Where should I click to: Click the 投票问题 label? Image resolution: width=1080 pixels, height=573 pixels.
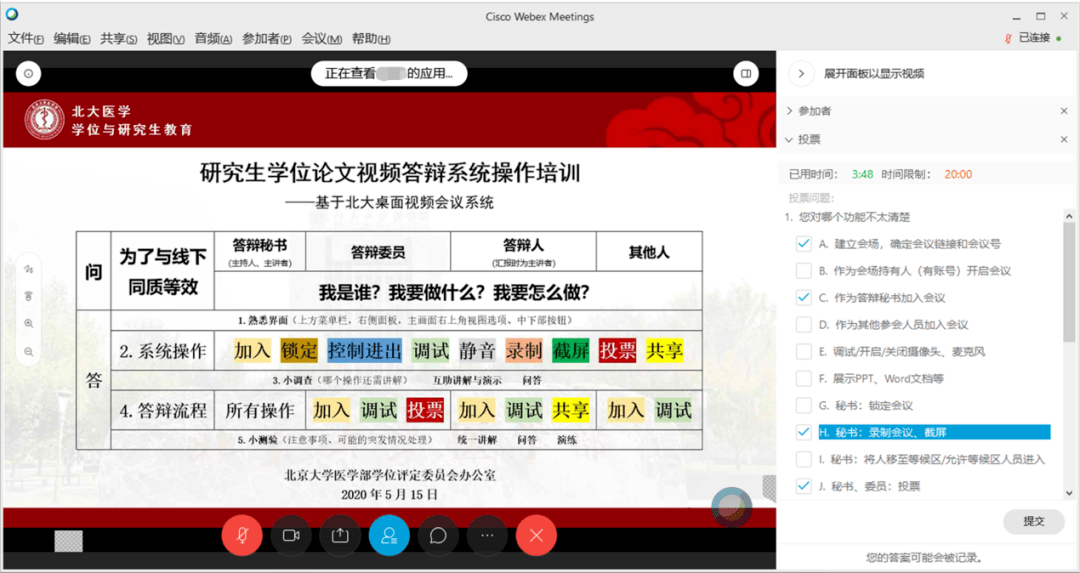click(811, 198)
